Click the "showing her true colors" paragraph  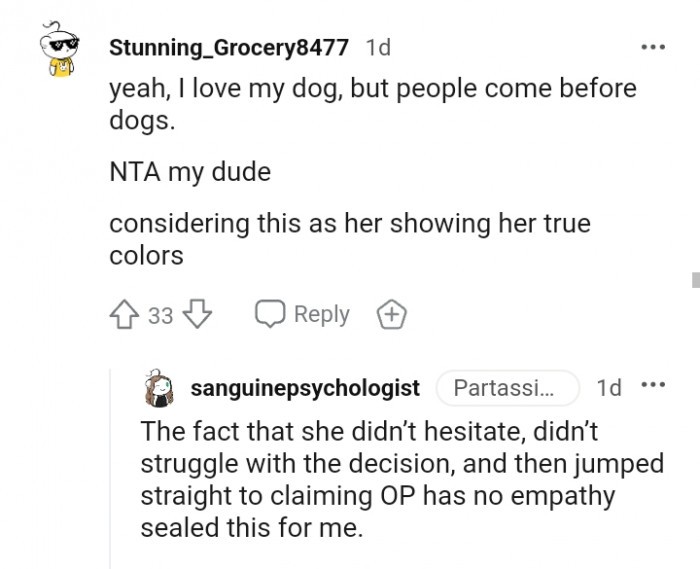tap(350, 238)
